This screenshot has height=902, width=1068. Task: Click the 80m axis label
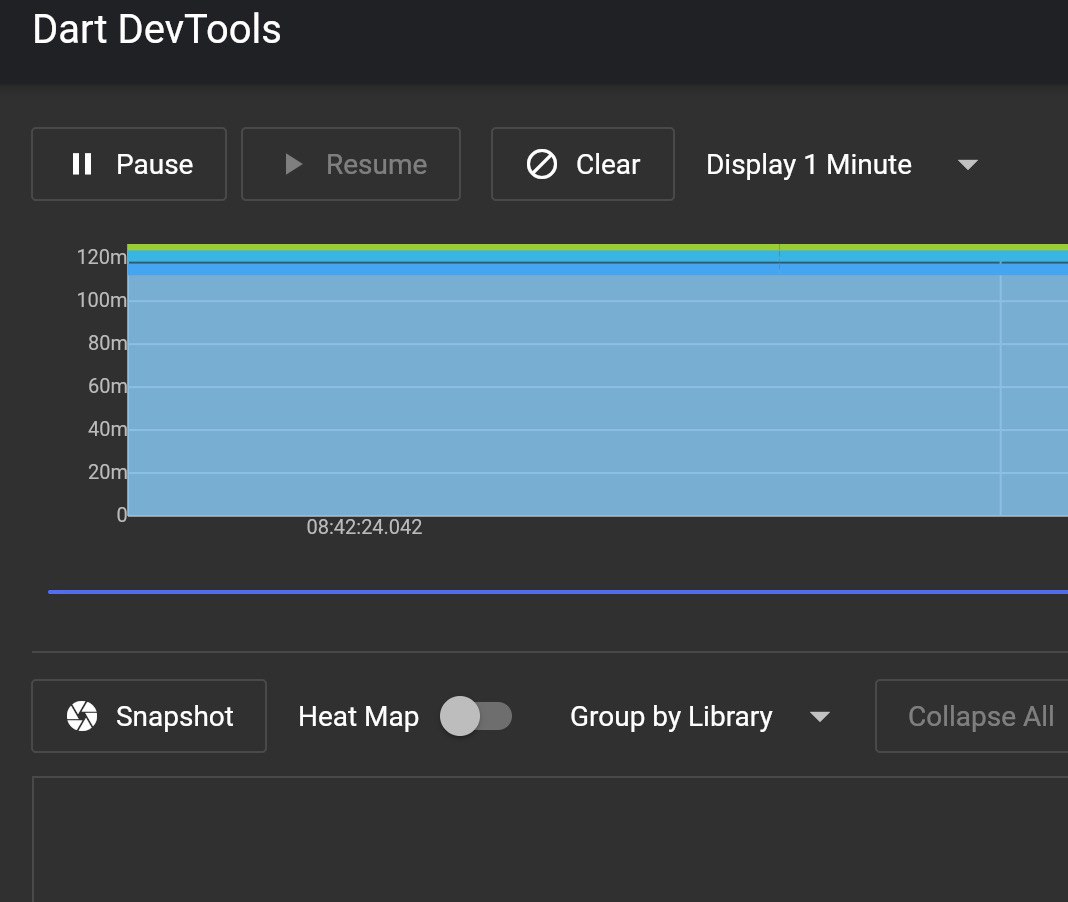click(x=107, y=343)
